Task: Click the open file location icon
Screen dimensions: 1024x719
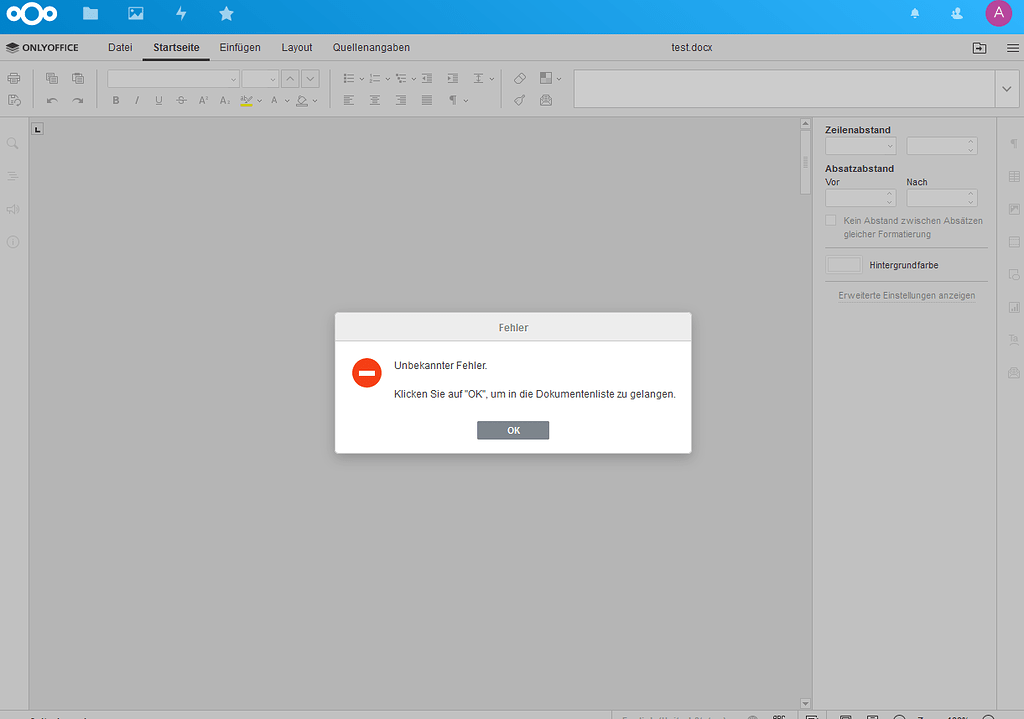Action: pos(980,48)
